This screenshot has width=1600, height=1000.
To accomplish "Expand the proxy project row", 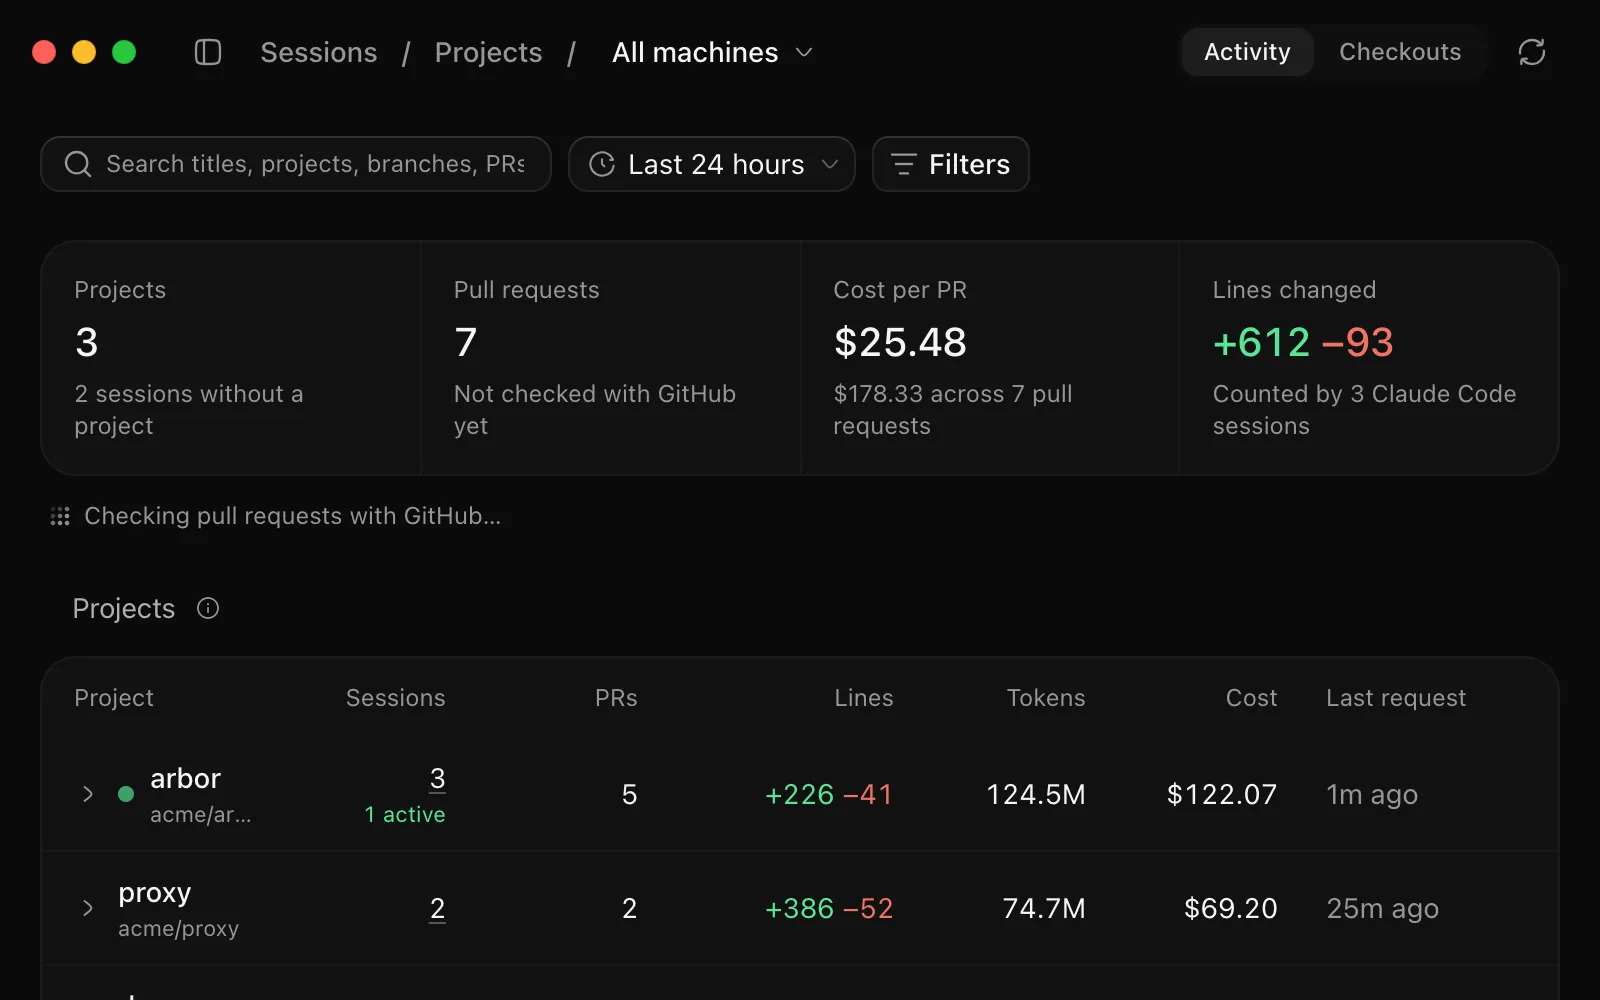I will click(88, 908).
